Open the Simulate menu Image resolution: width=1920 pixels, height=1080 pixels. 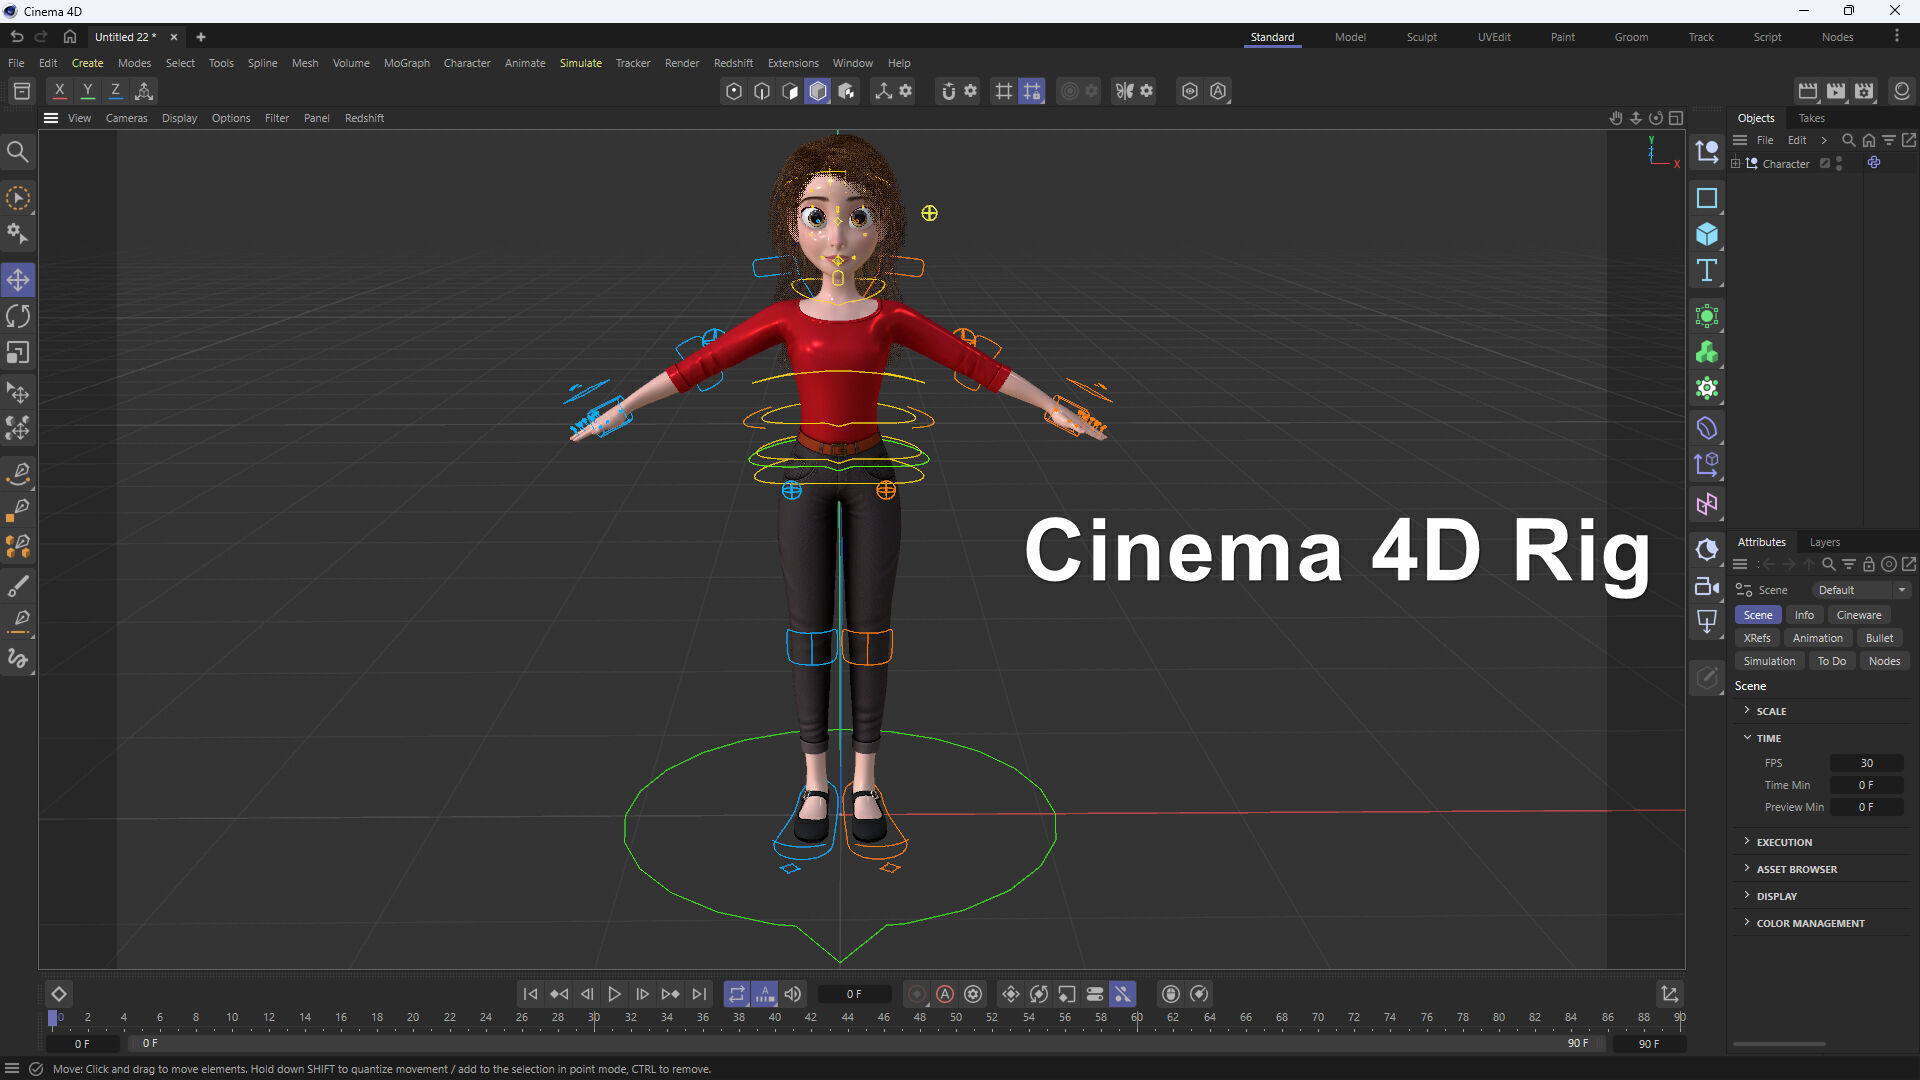tap(580, 63)
